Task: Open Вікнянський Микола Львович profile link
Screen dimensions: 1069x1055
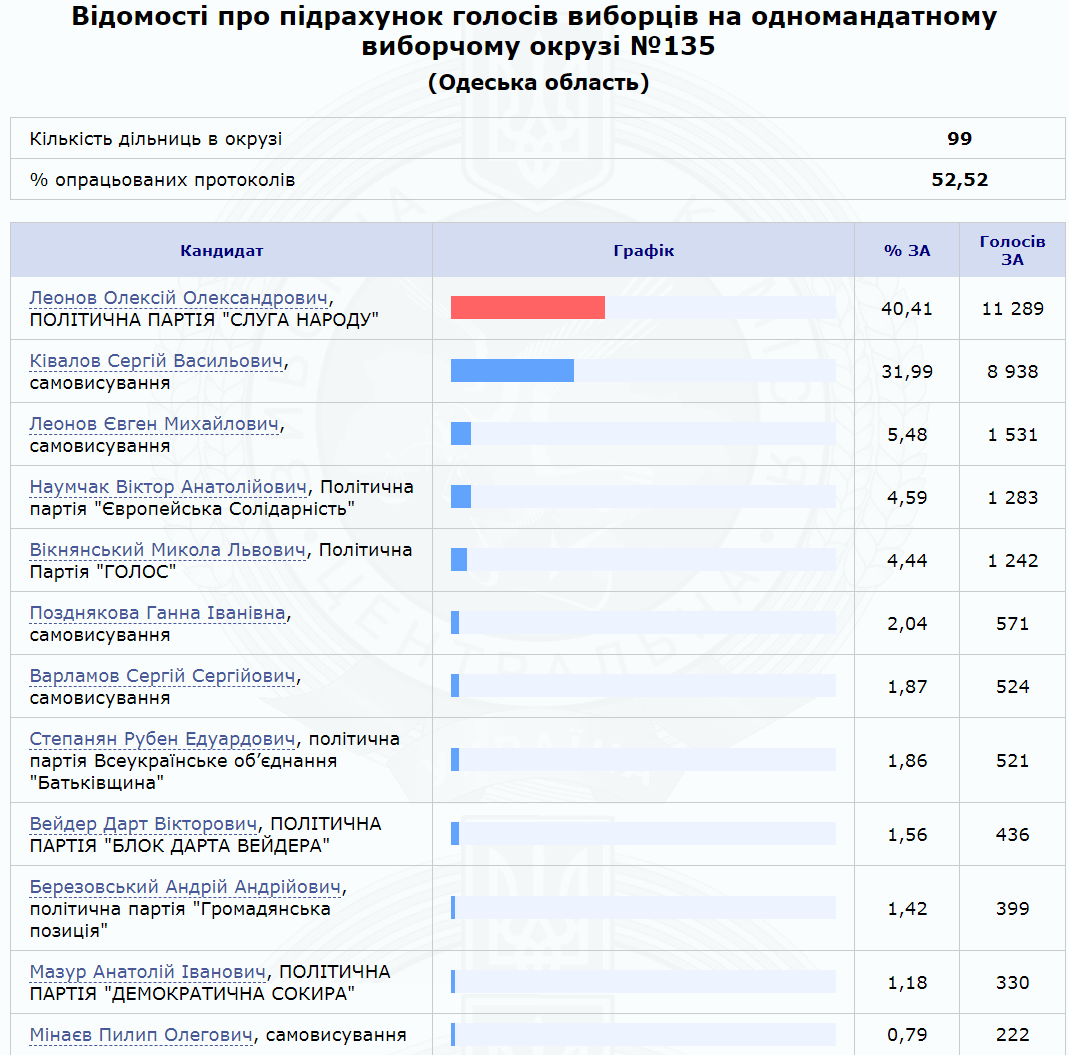Action: 167,550
